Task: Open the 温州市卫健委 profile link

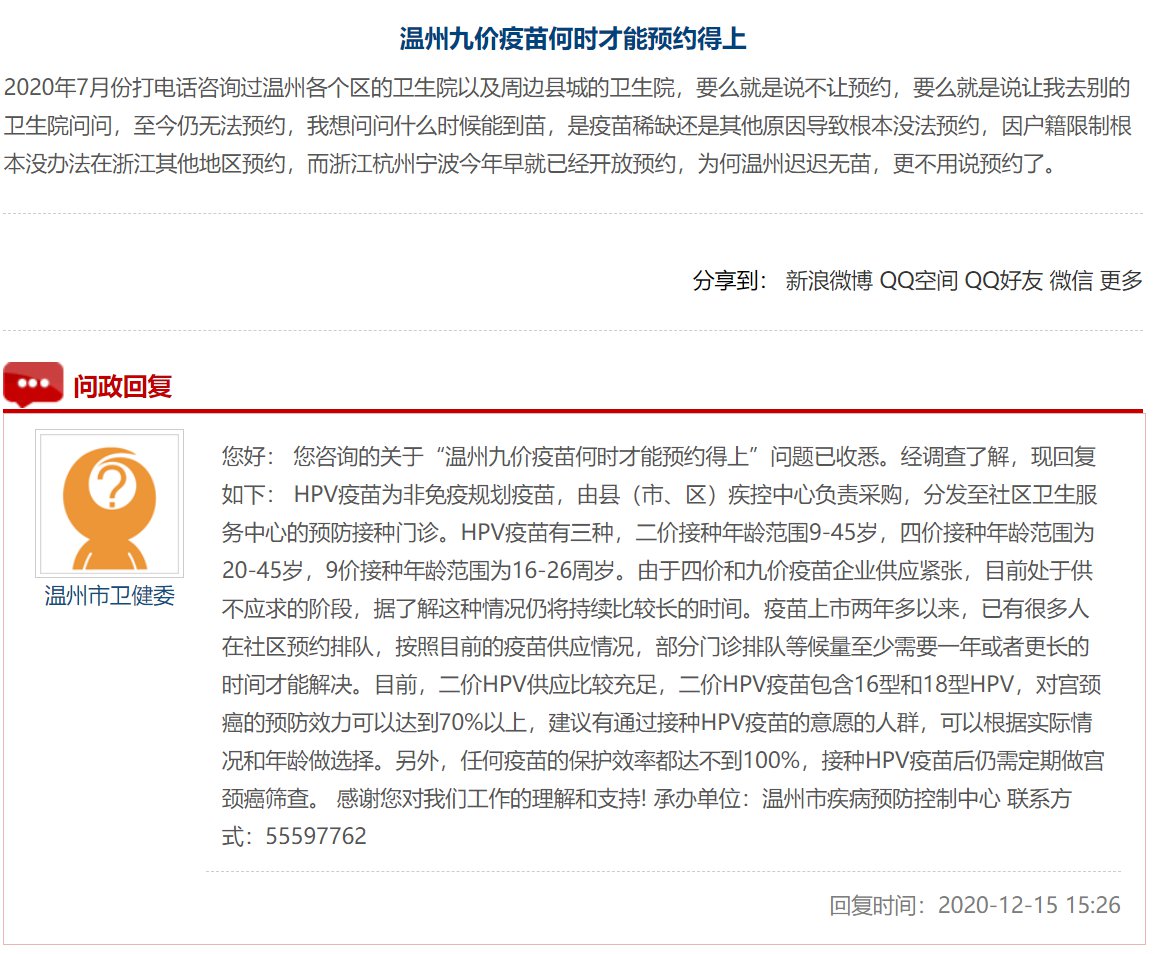Action: coord(110,596)
